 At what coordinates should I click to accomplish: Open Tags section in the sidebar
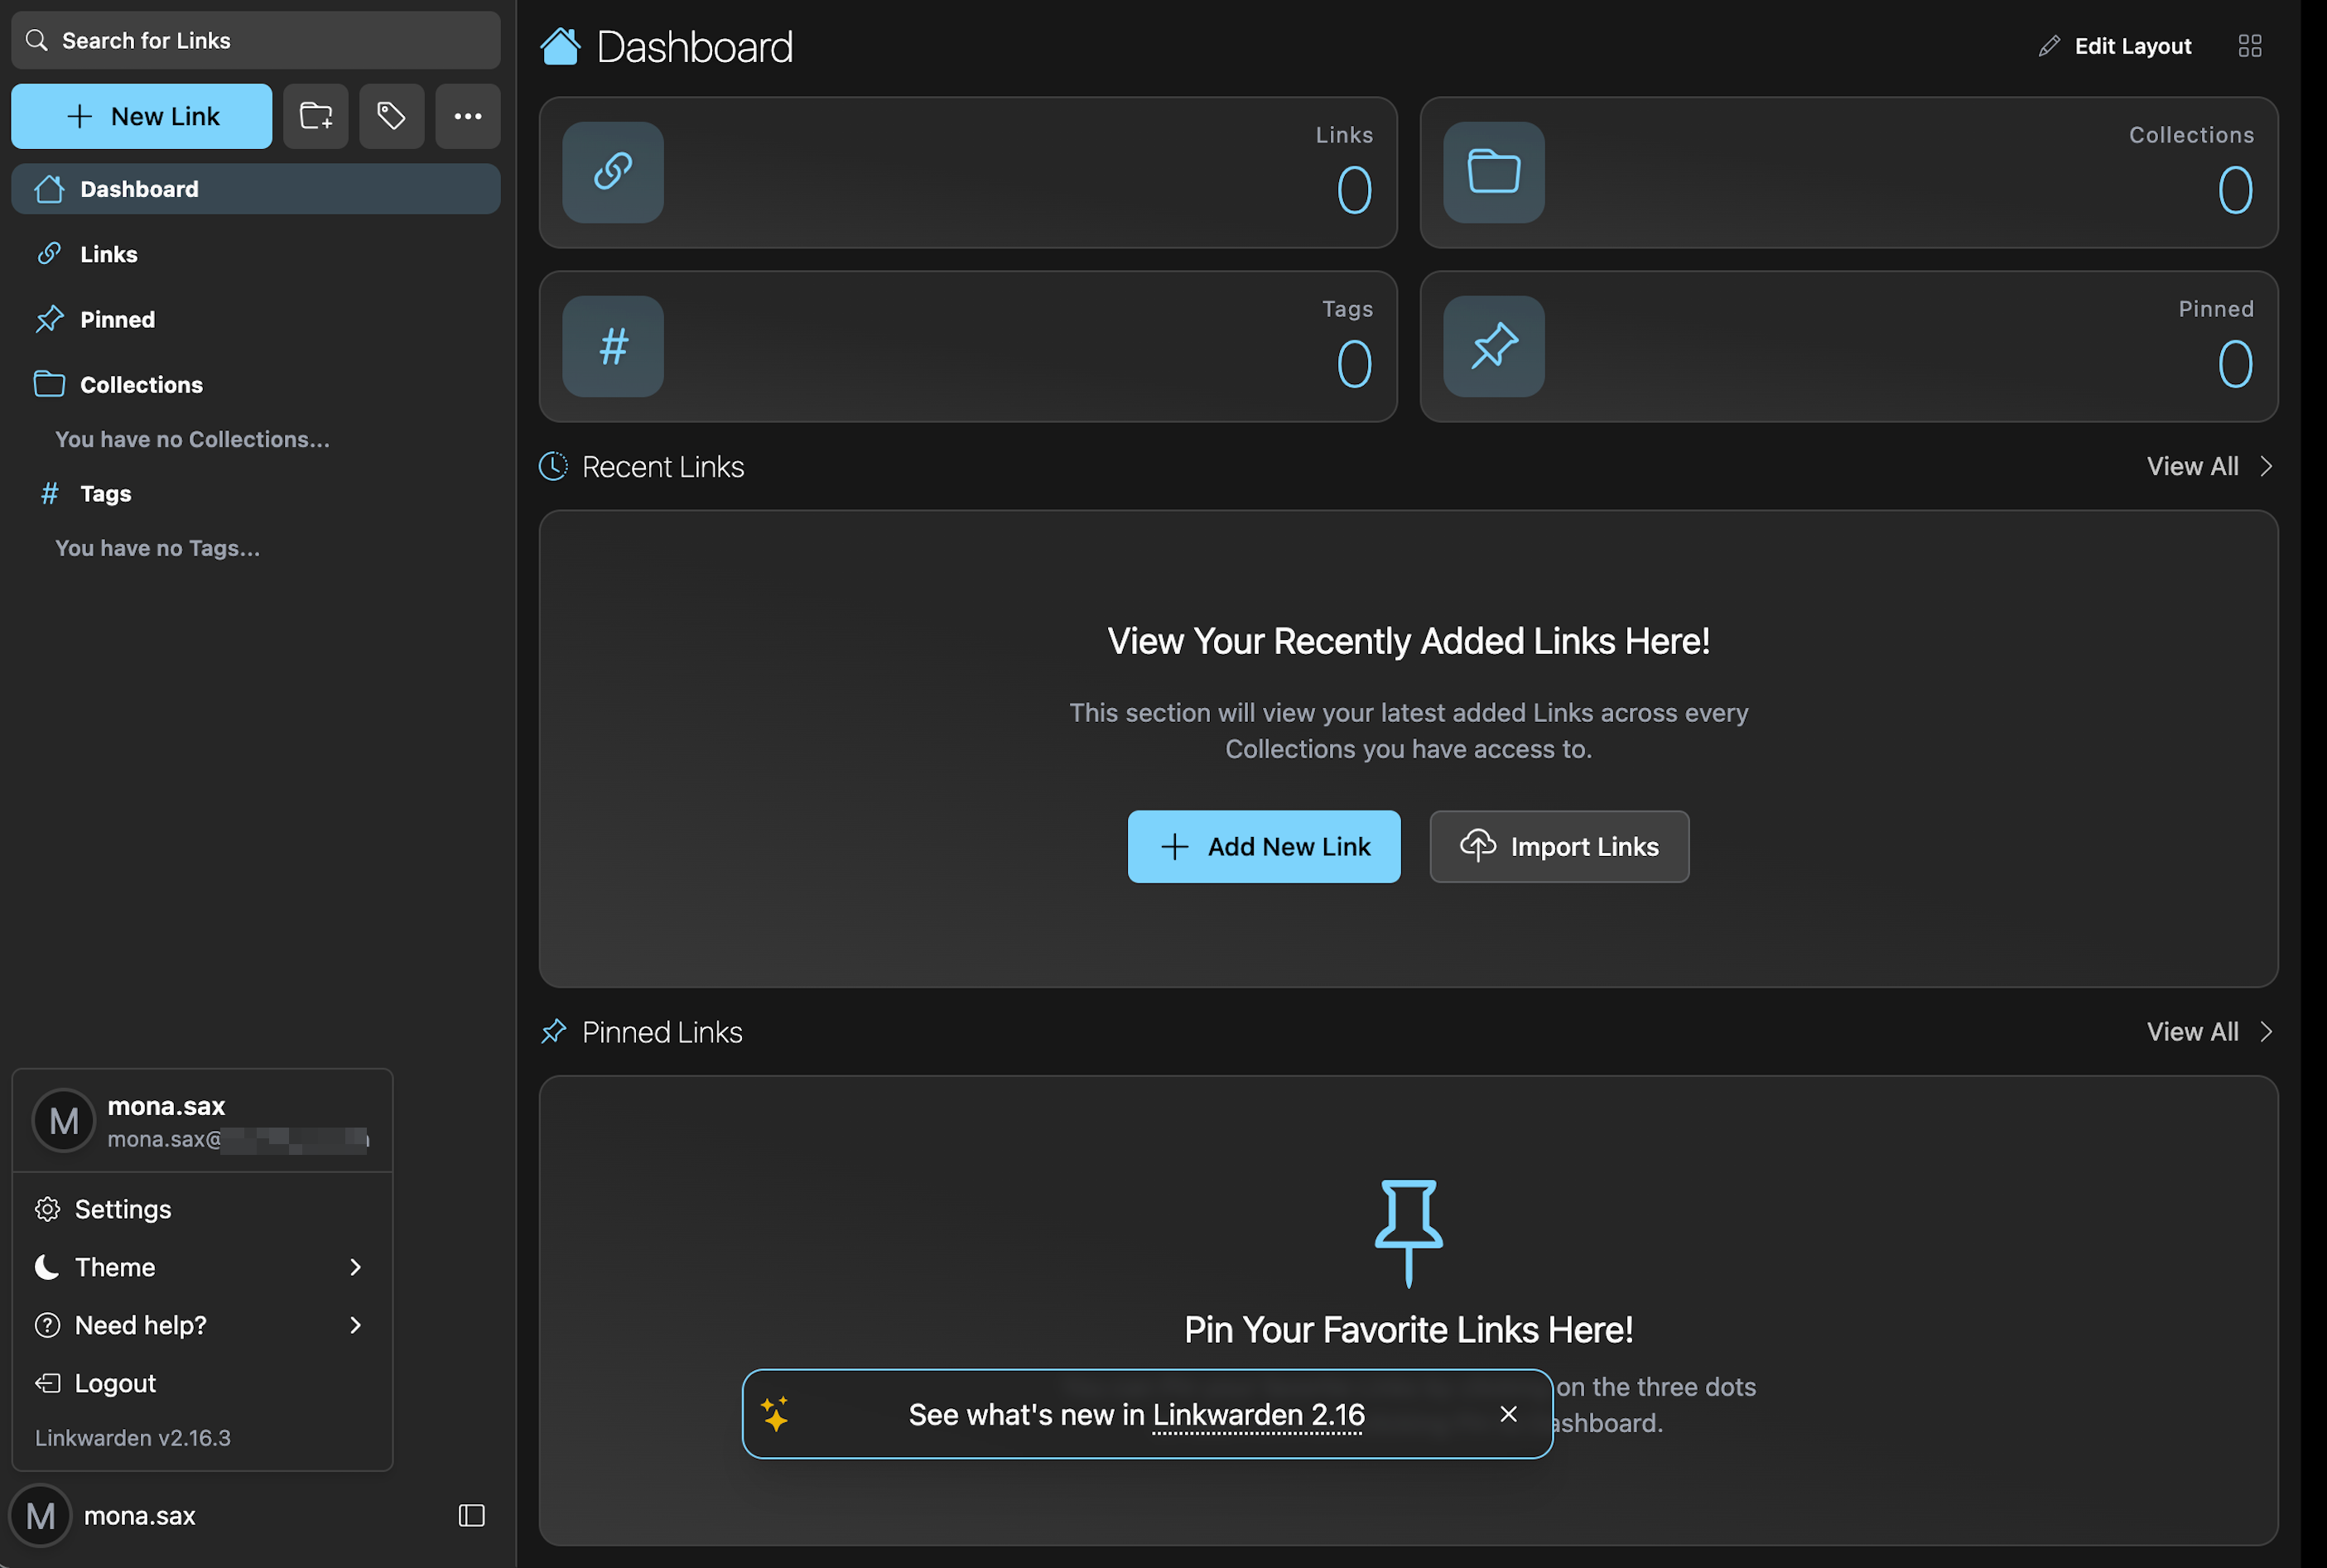[x=255, y=493]
